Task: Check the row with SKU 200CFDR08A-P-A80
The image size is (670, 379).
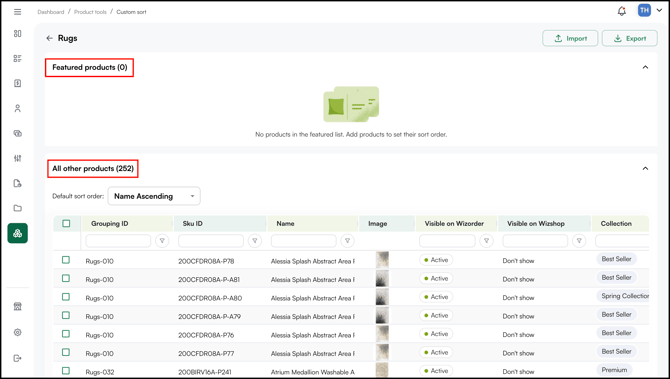Action: [x=66, y=297]
